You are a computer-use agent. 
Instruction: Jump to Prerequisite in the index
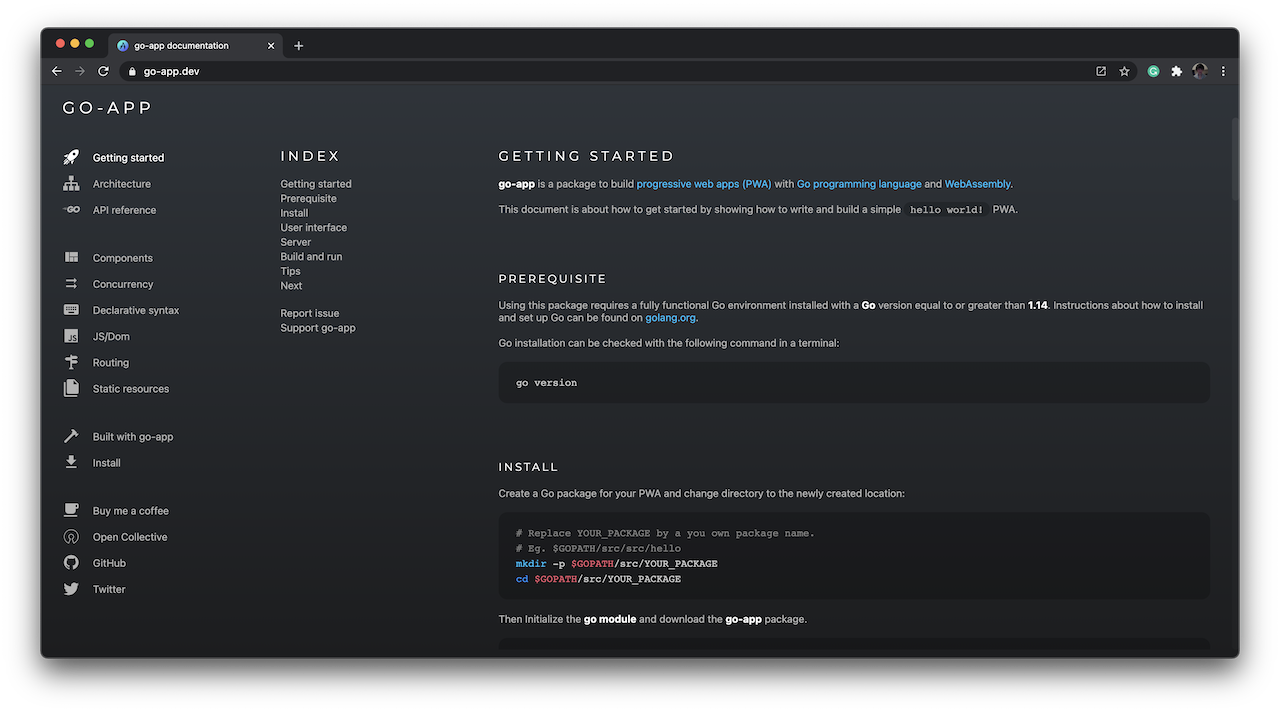click(308, 199)
